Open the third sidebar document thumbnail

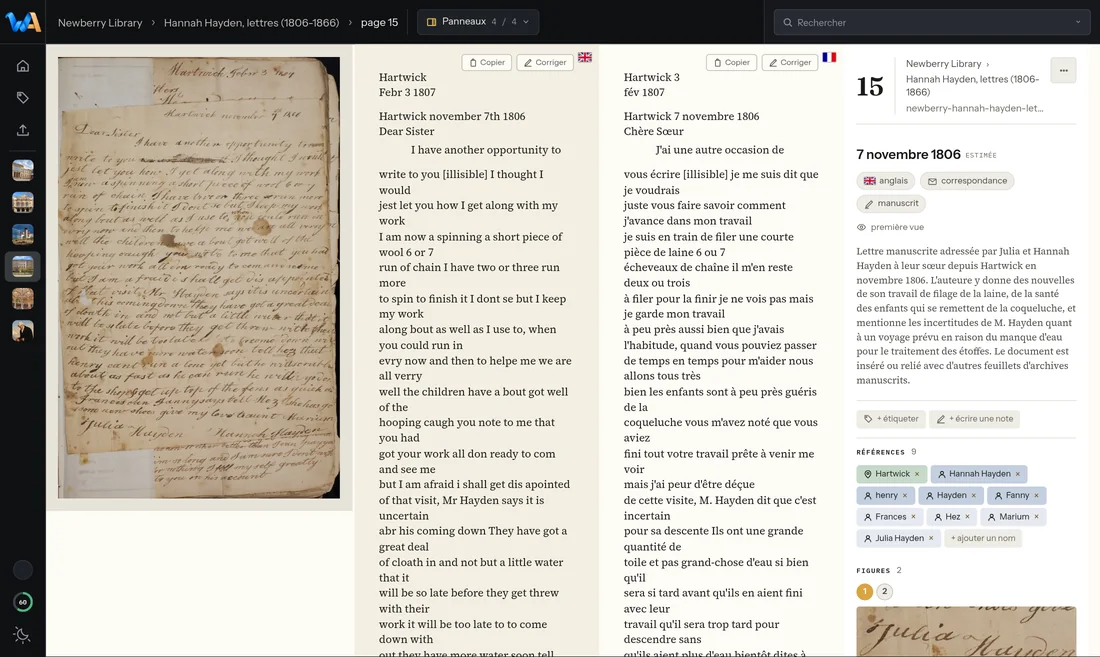22,235
